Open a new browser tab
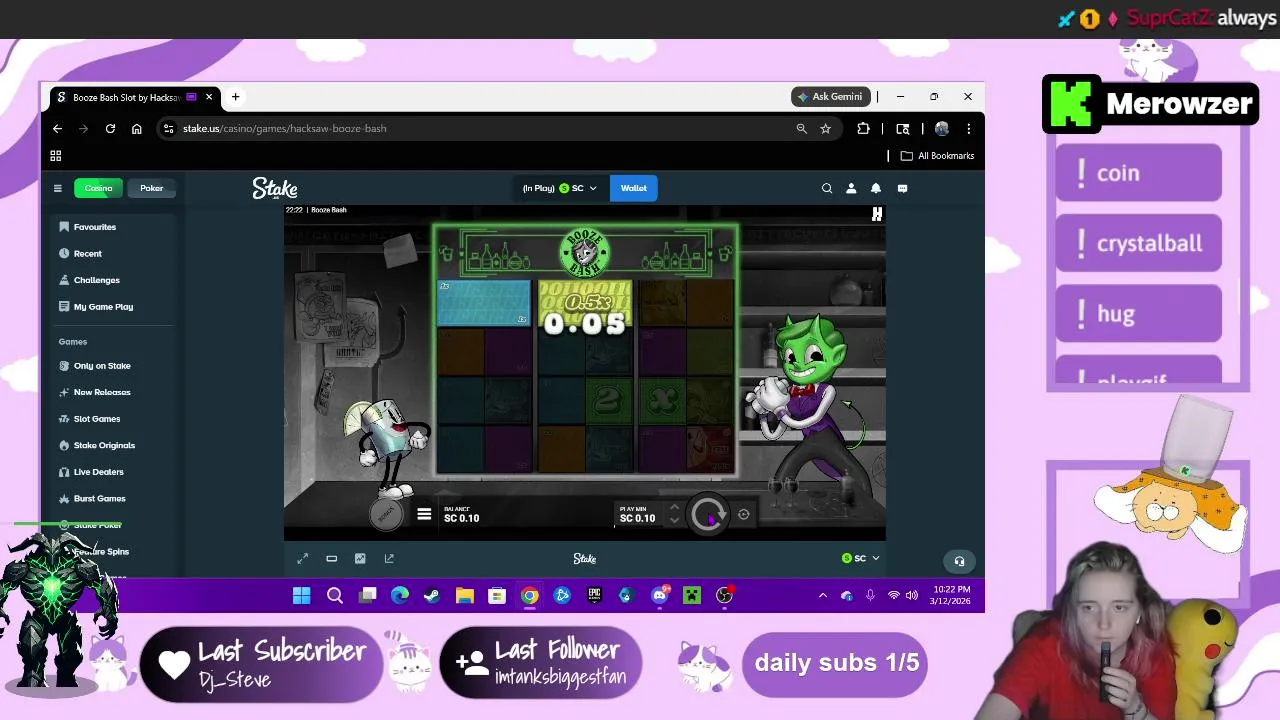This screenshot has height=720, width=1280. (x=235, y=97)
